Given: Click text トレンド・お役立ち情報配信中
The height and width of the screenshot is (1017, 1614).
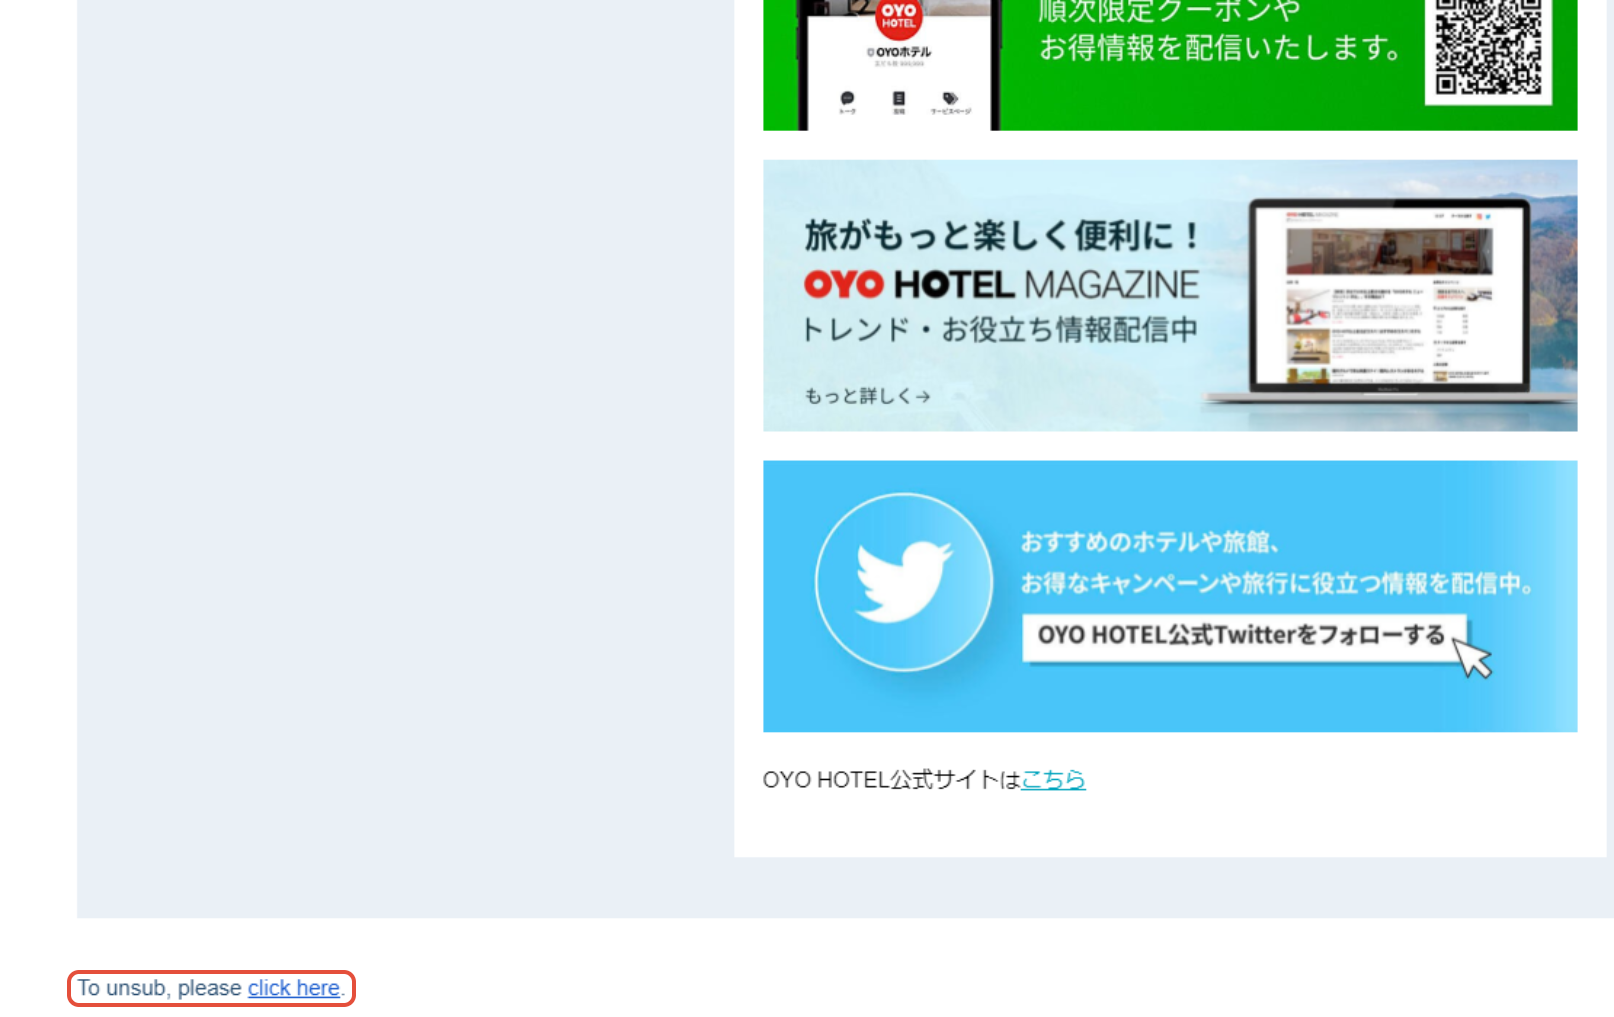Looking at the screenshot, I should click(1000, 330).
